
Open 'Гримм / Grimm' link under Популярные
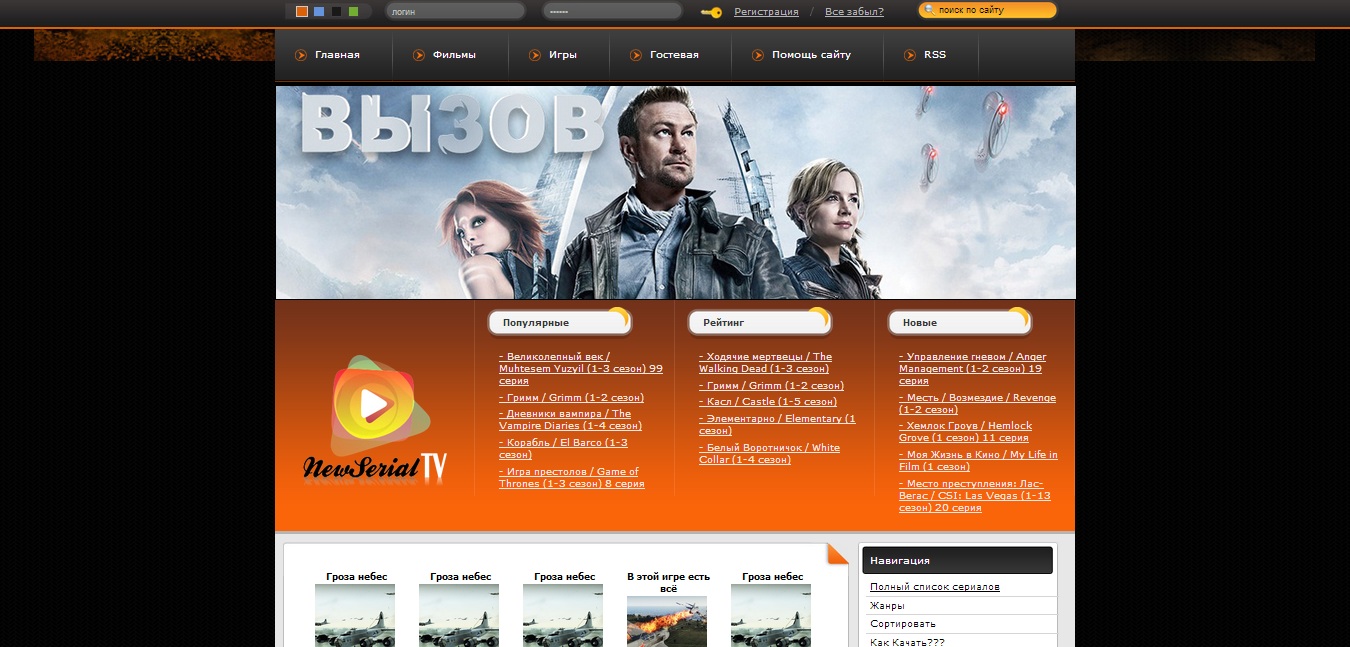coord(571,397)
